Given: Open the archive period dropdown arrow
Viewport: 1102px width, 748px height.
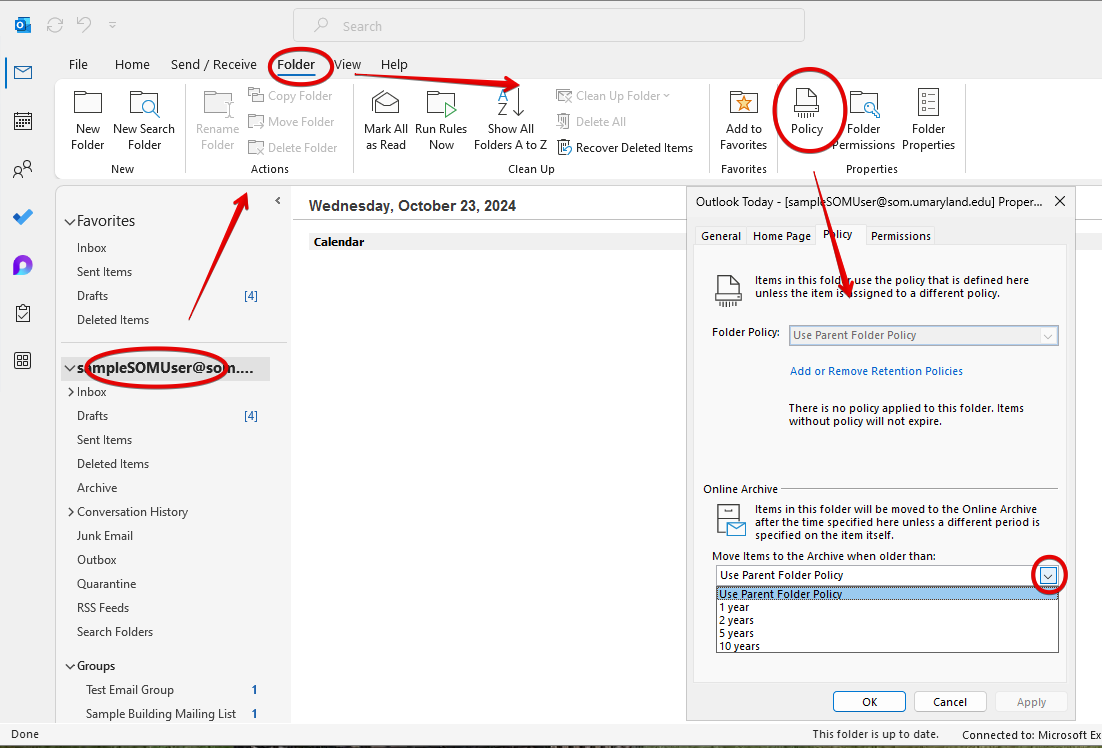Looking at the screenshot, I should (x=1047, y=575).
